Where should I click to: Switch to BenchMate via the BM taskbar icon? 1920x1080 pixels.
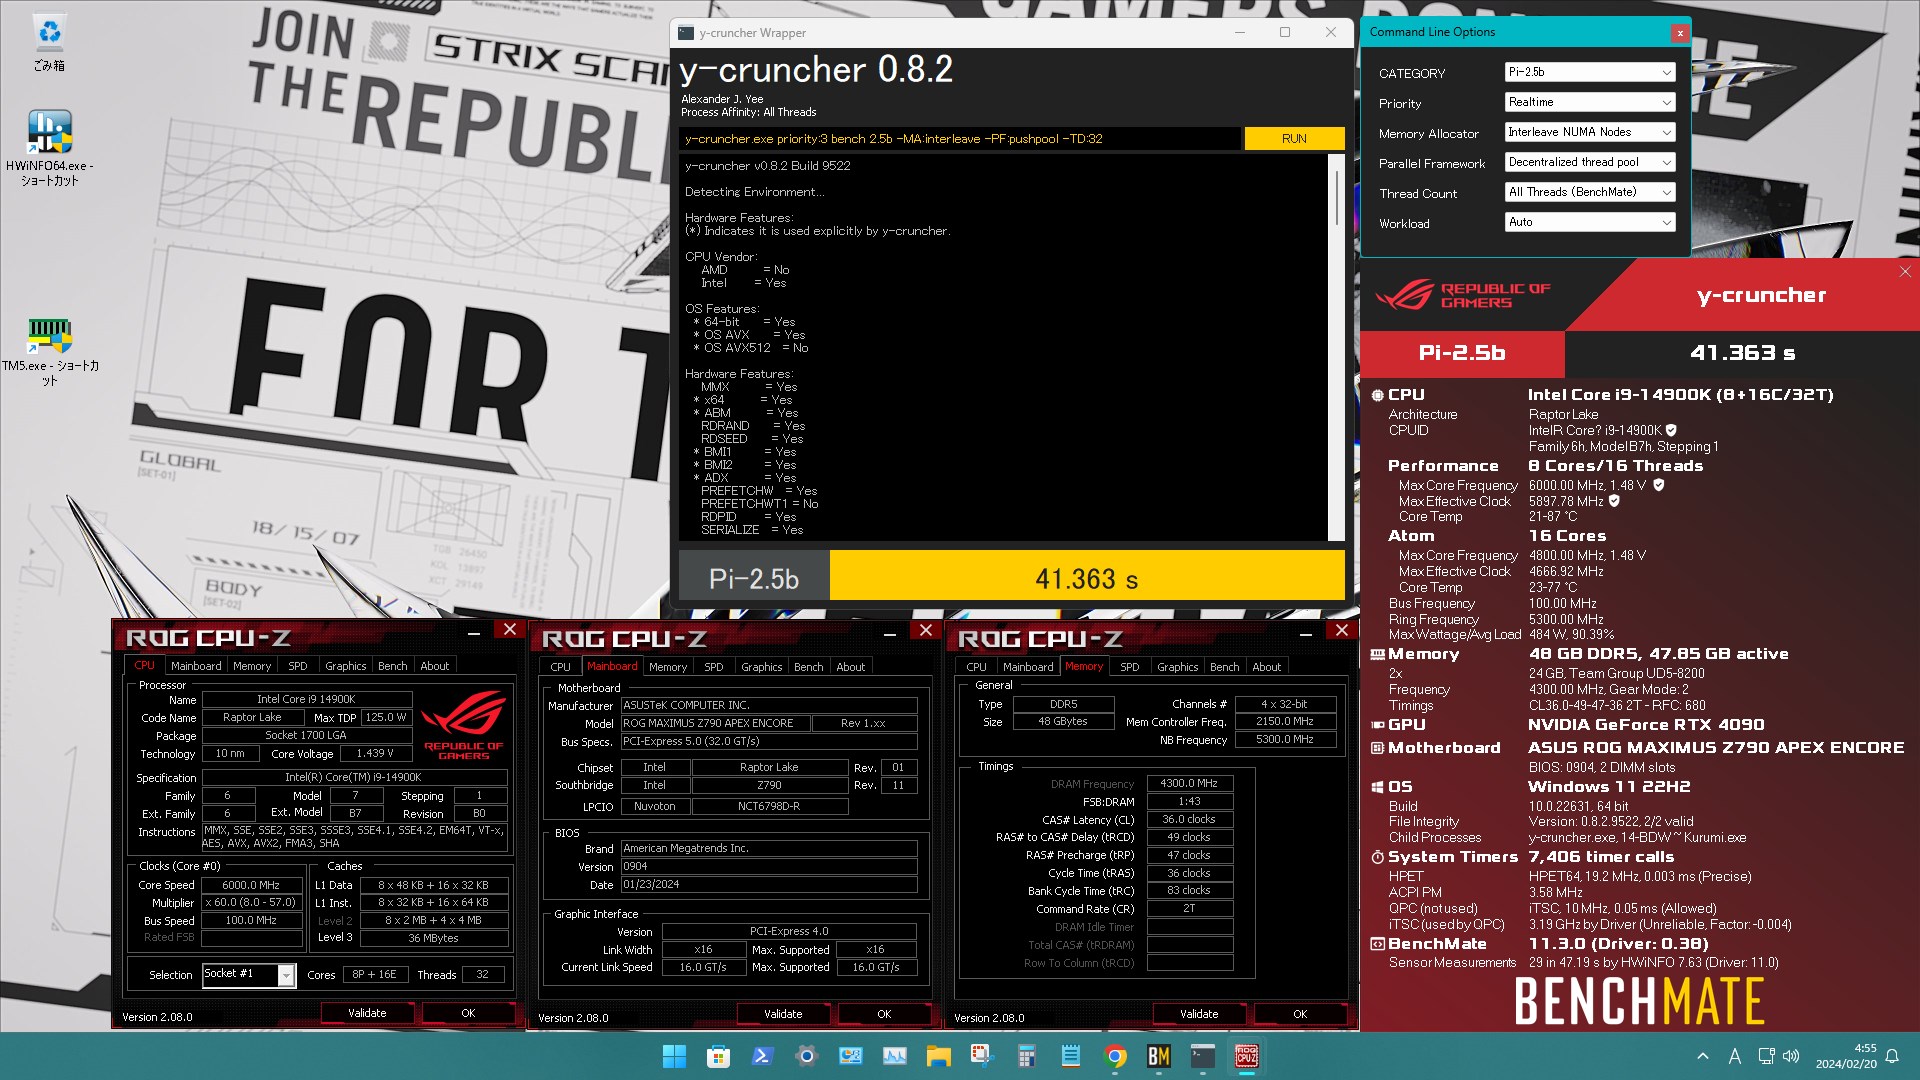pos(1159,1056)
